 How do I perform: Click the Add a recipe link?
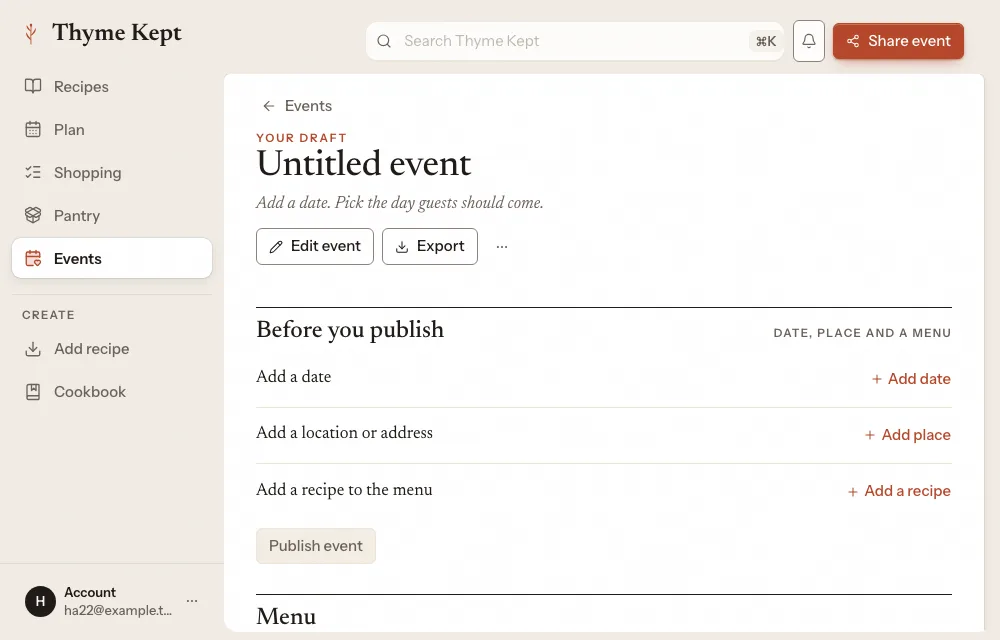pos(899,491)
